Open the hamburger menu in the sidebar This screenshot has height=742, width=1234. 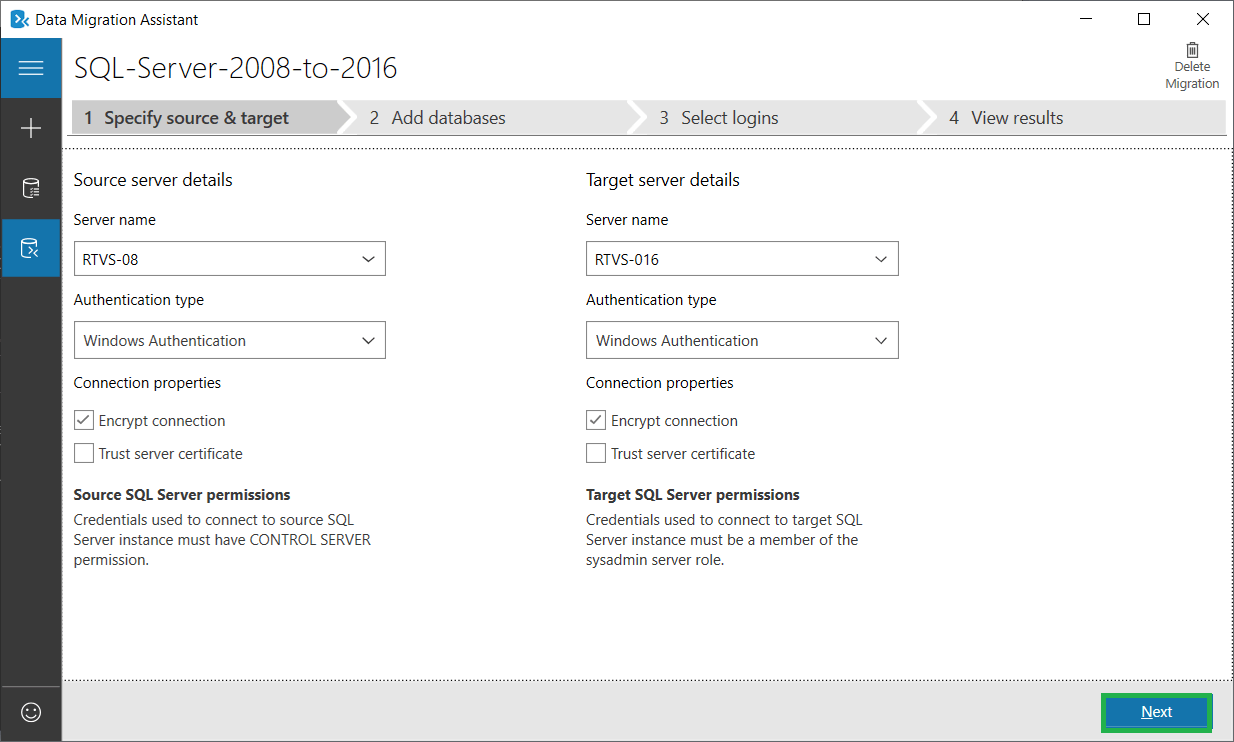(x=31, y=68)
